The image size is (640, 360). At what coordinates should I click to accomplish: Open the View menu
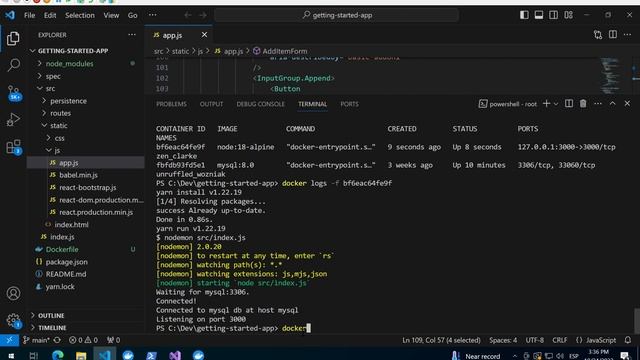point(111,16)
